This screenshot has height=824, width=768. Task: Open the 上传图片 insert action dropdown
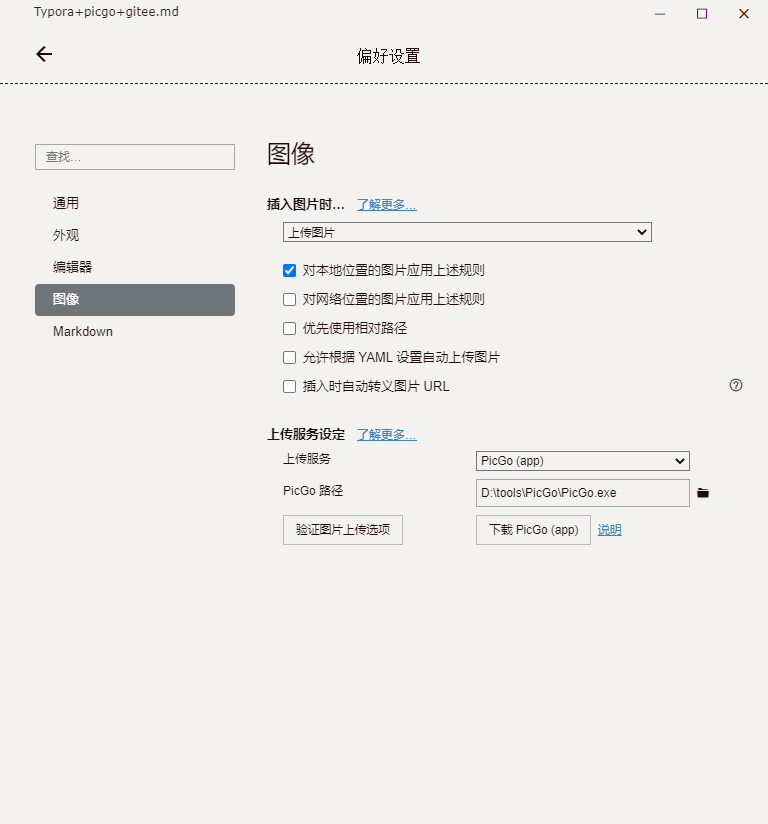pos(467,232)
